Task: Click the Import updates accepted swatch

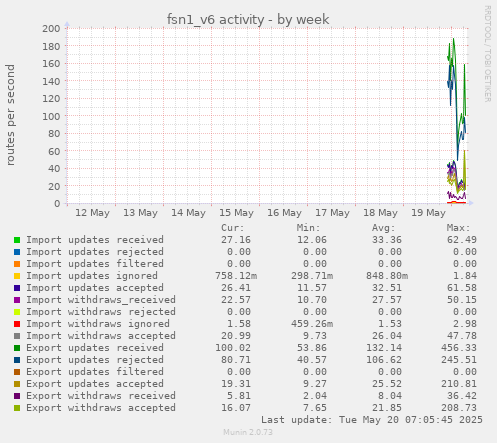Action: click(x=17, y=288)
